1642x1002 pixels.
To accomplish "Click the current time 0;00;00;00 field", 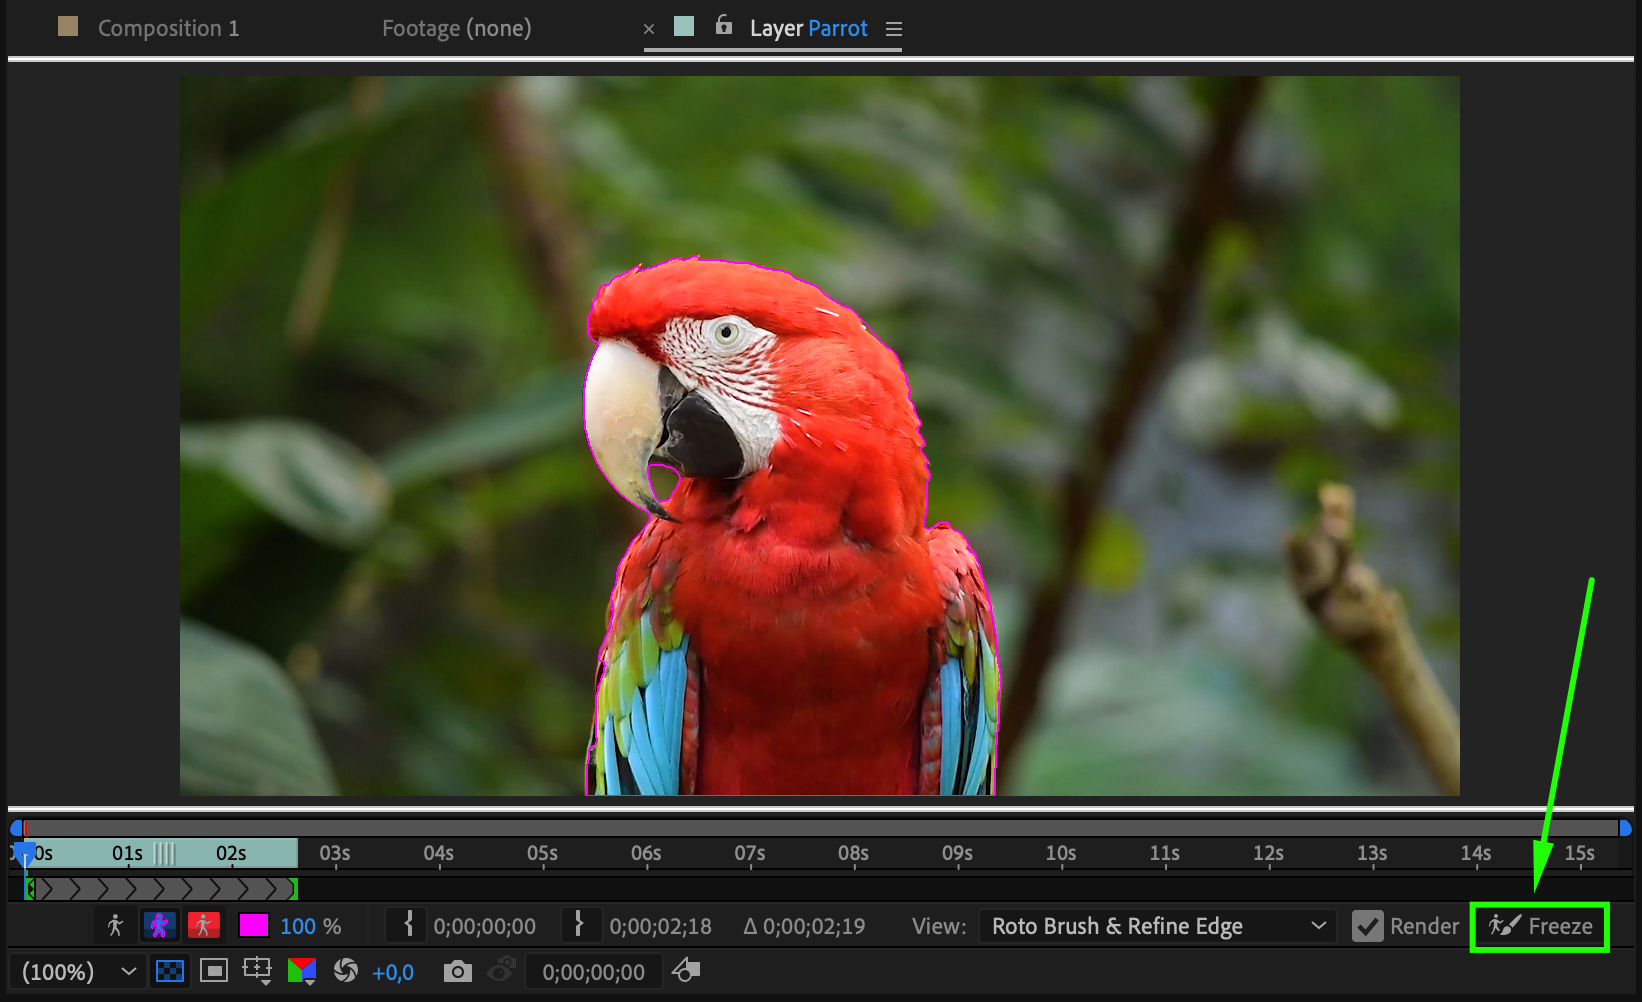I will pyautogui.click(x=593, y=972).
